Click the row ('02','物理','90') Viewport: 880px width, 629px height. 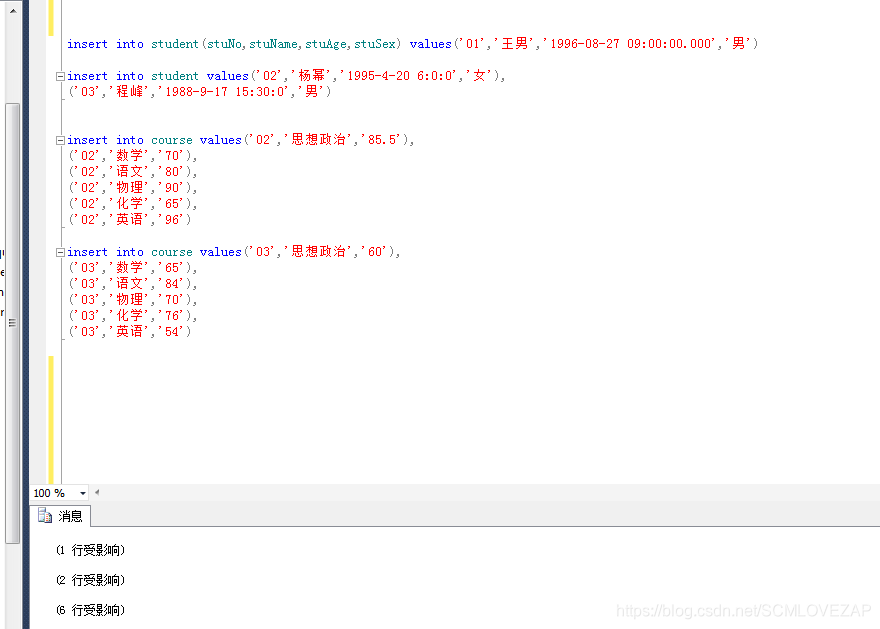point(132,187)
